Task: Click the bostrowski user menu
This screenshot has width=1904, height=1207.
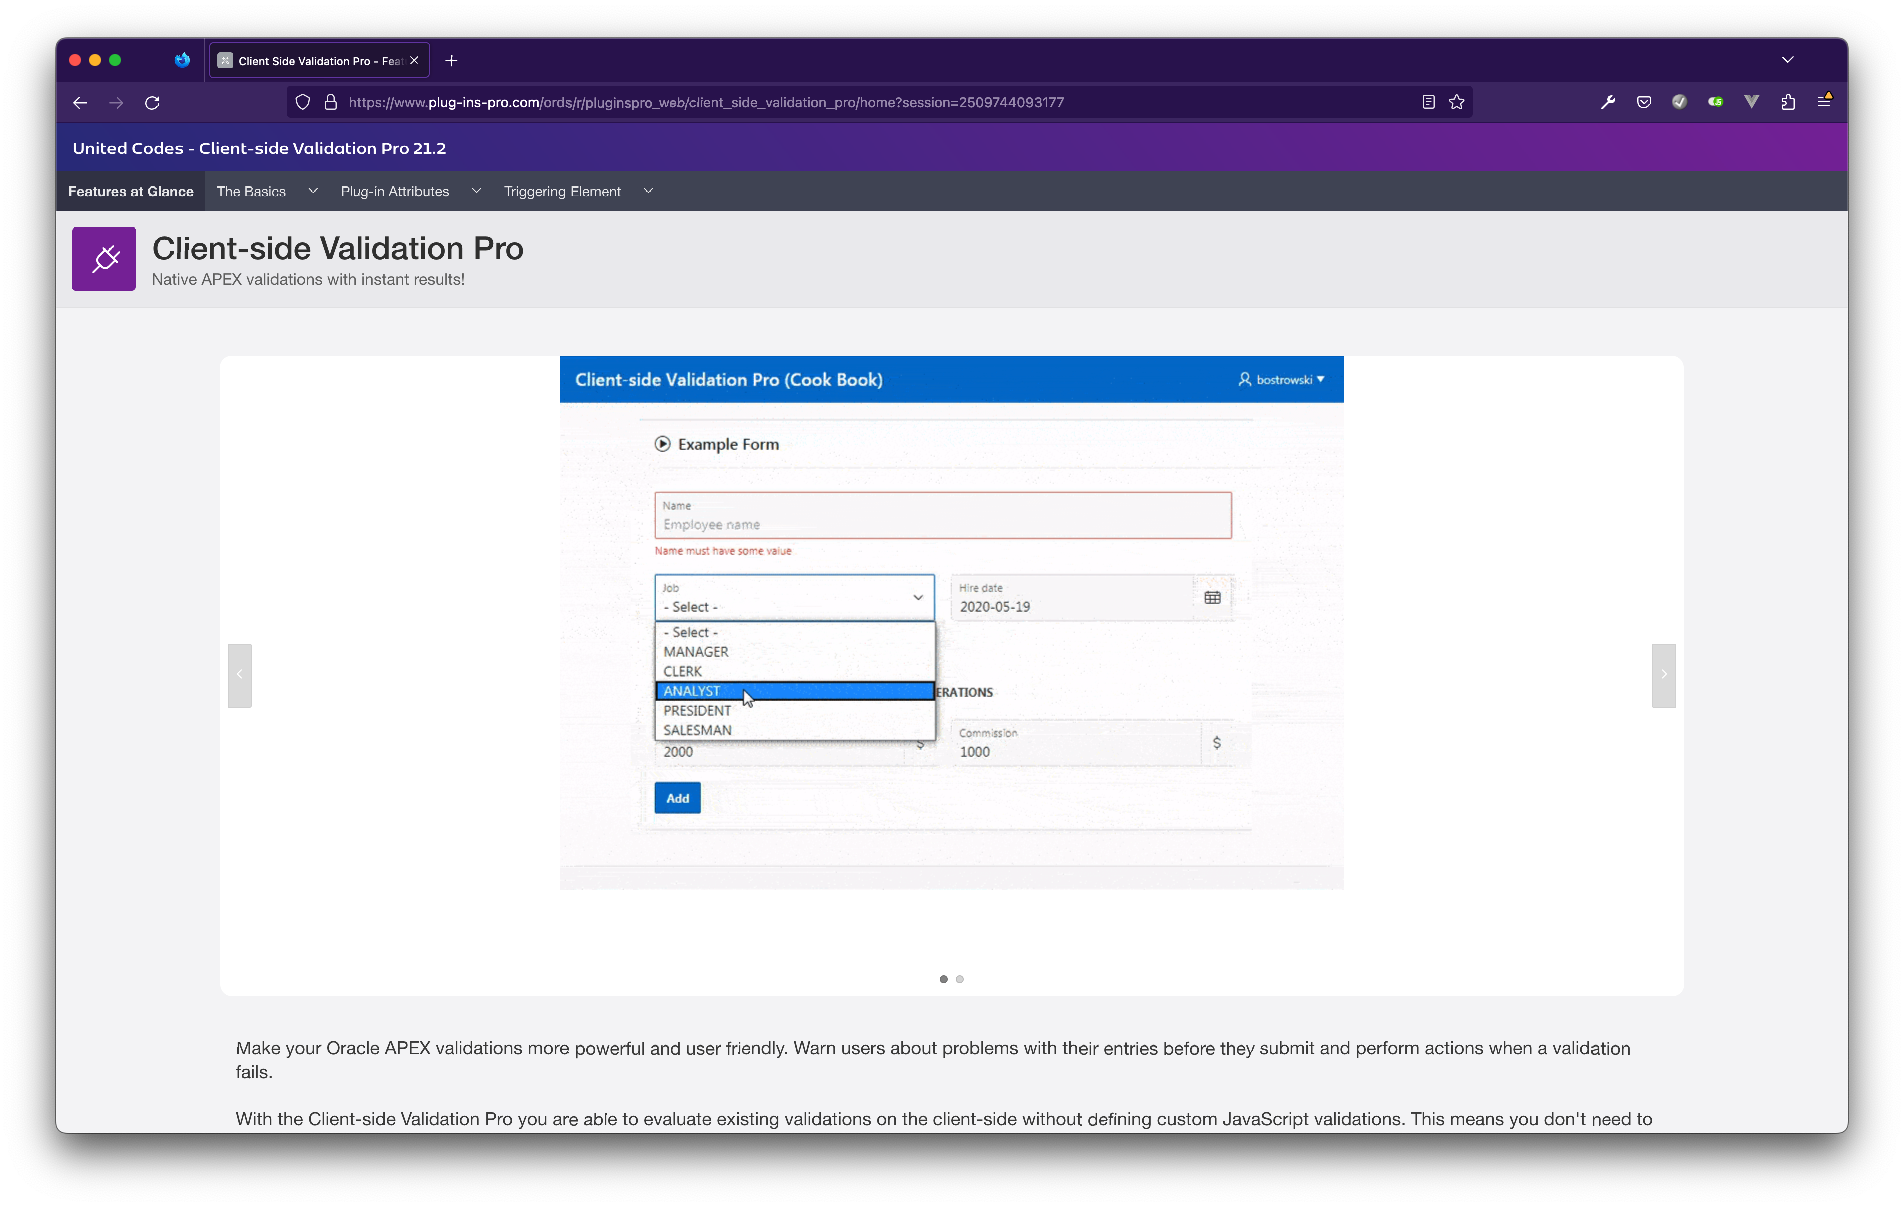Action: [x=1281, y=380]
